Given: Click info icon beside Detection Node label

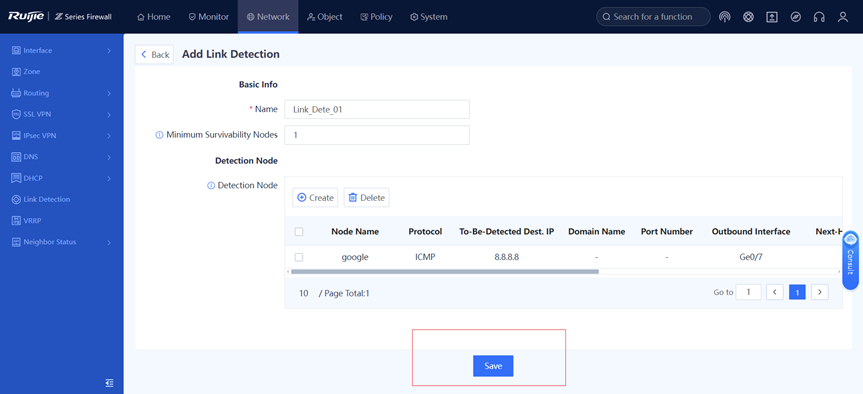Looking at the screenshot, I should click(x=211, y=186).
